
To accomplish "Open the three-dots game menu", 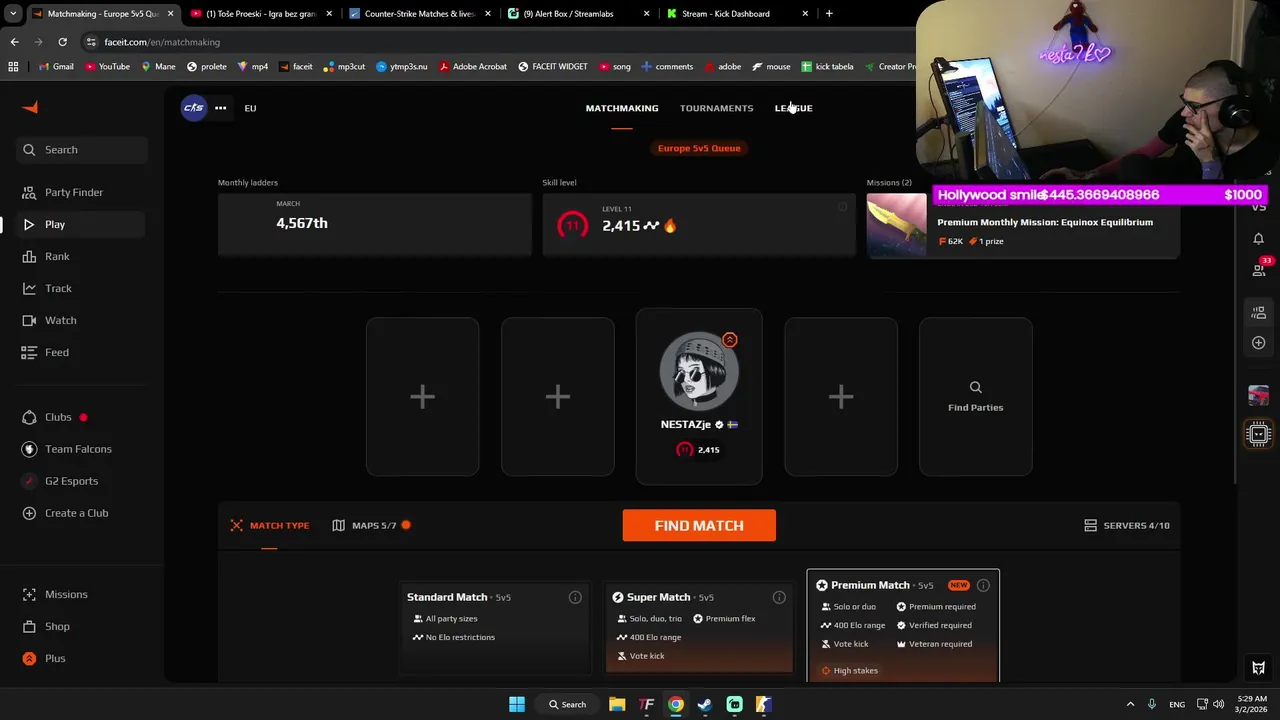I will click(220, 108).
